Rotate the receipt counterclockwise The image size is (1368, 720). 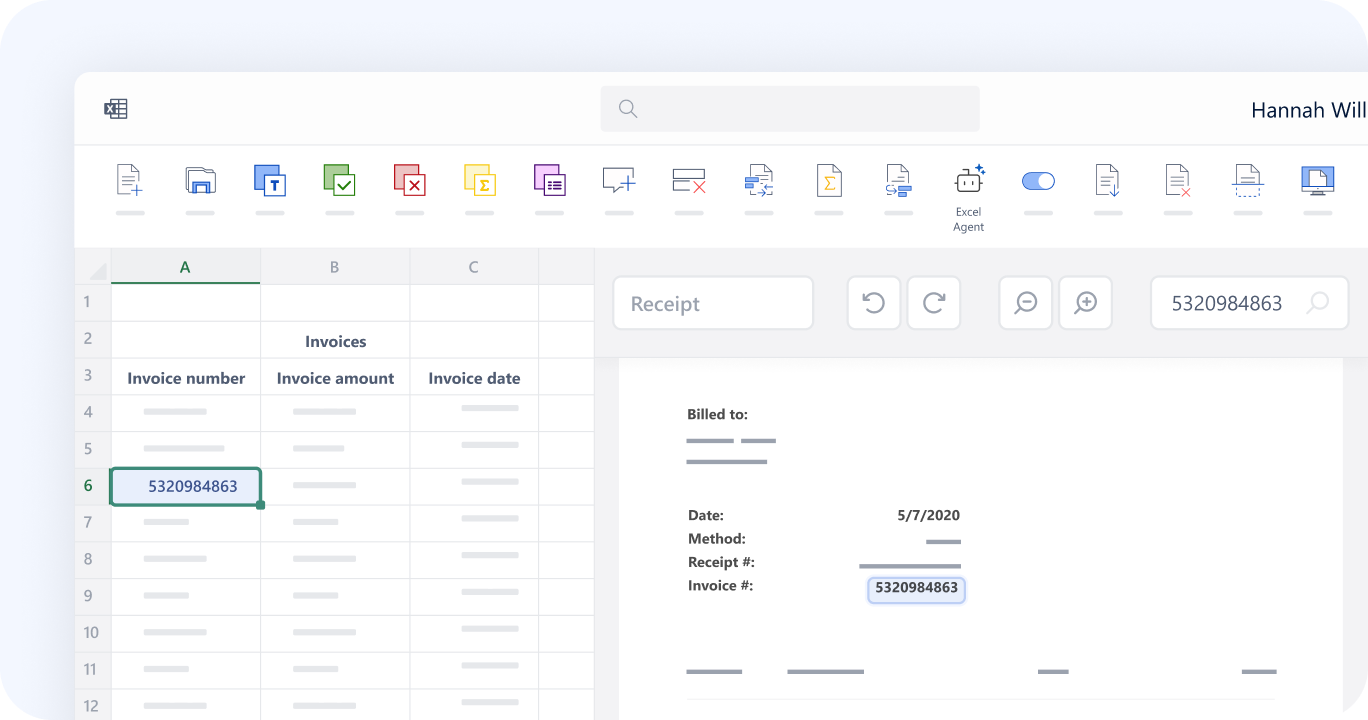click(874, 303)
